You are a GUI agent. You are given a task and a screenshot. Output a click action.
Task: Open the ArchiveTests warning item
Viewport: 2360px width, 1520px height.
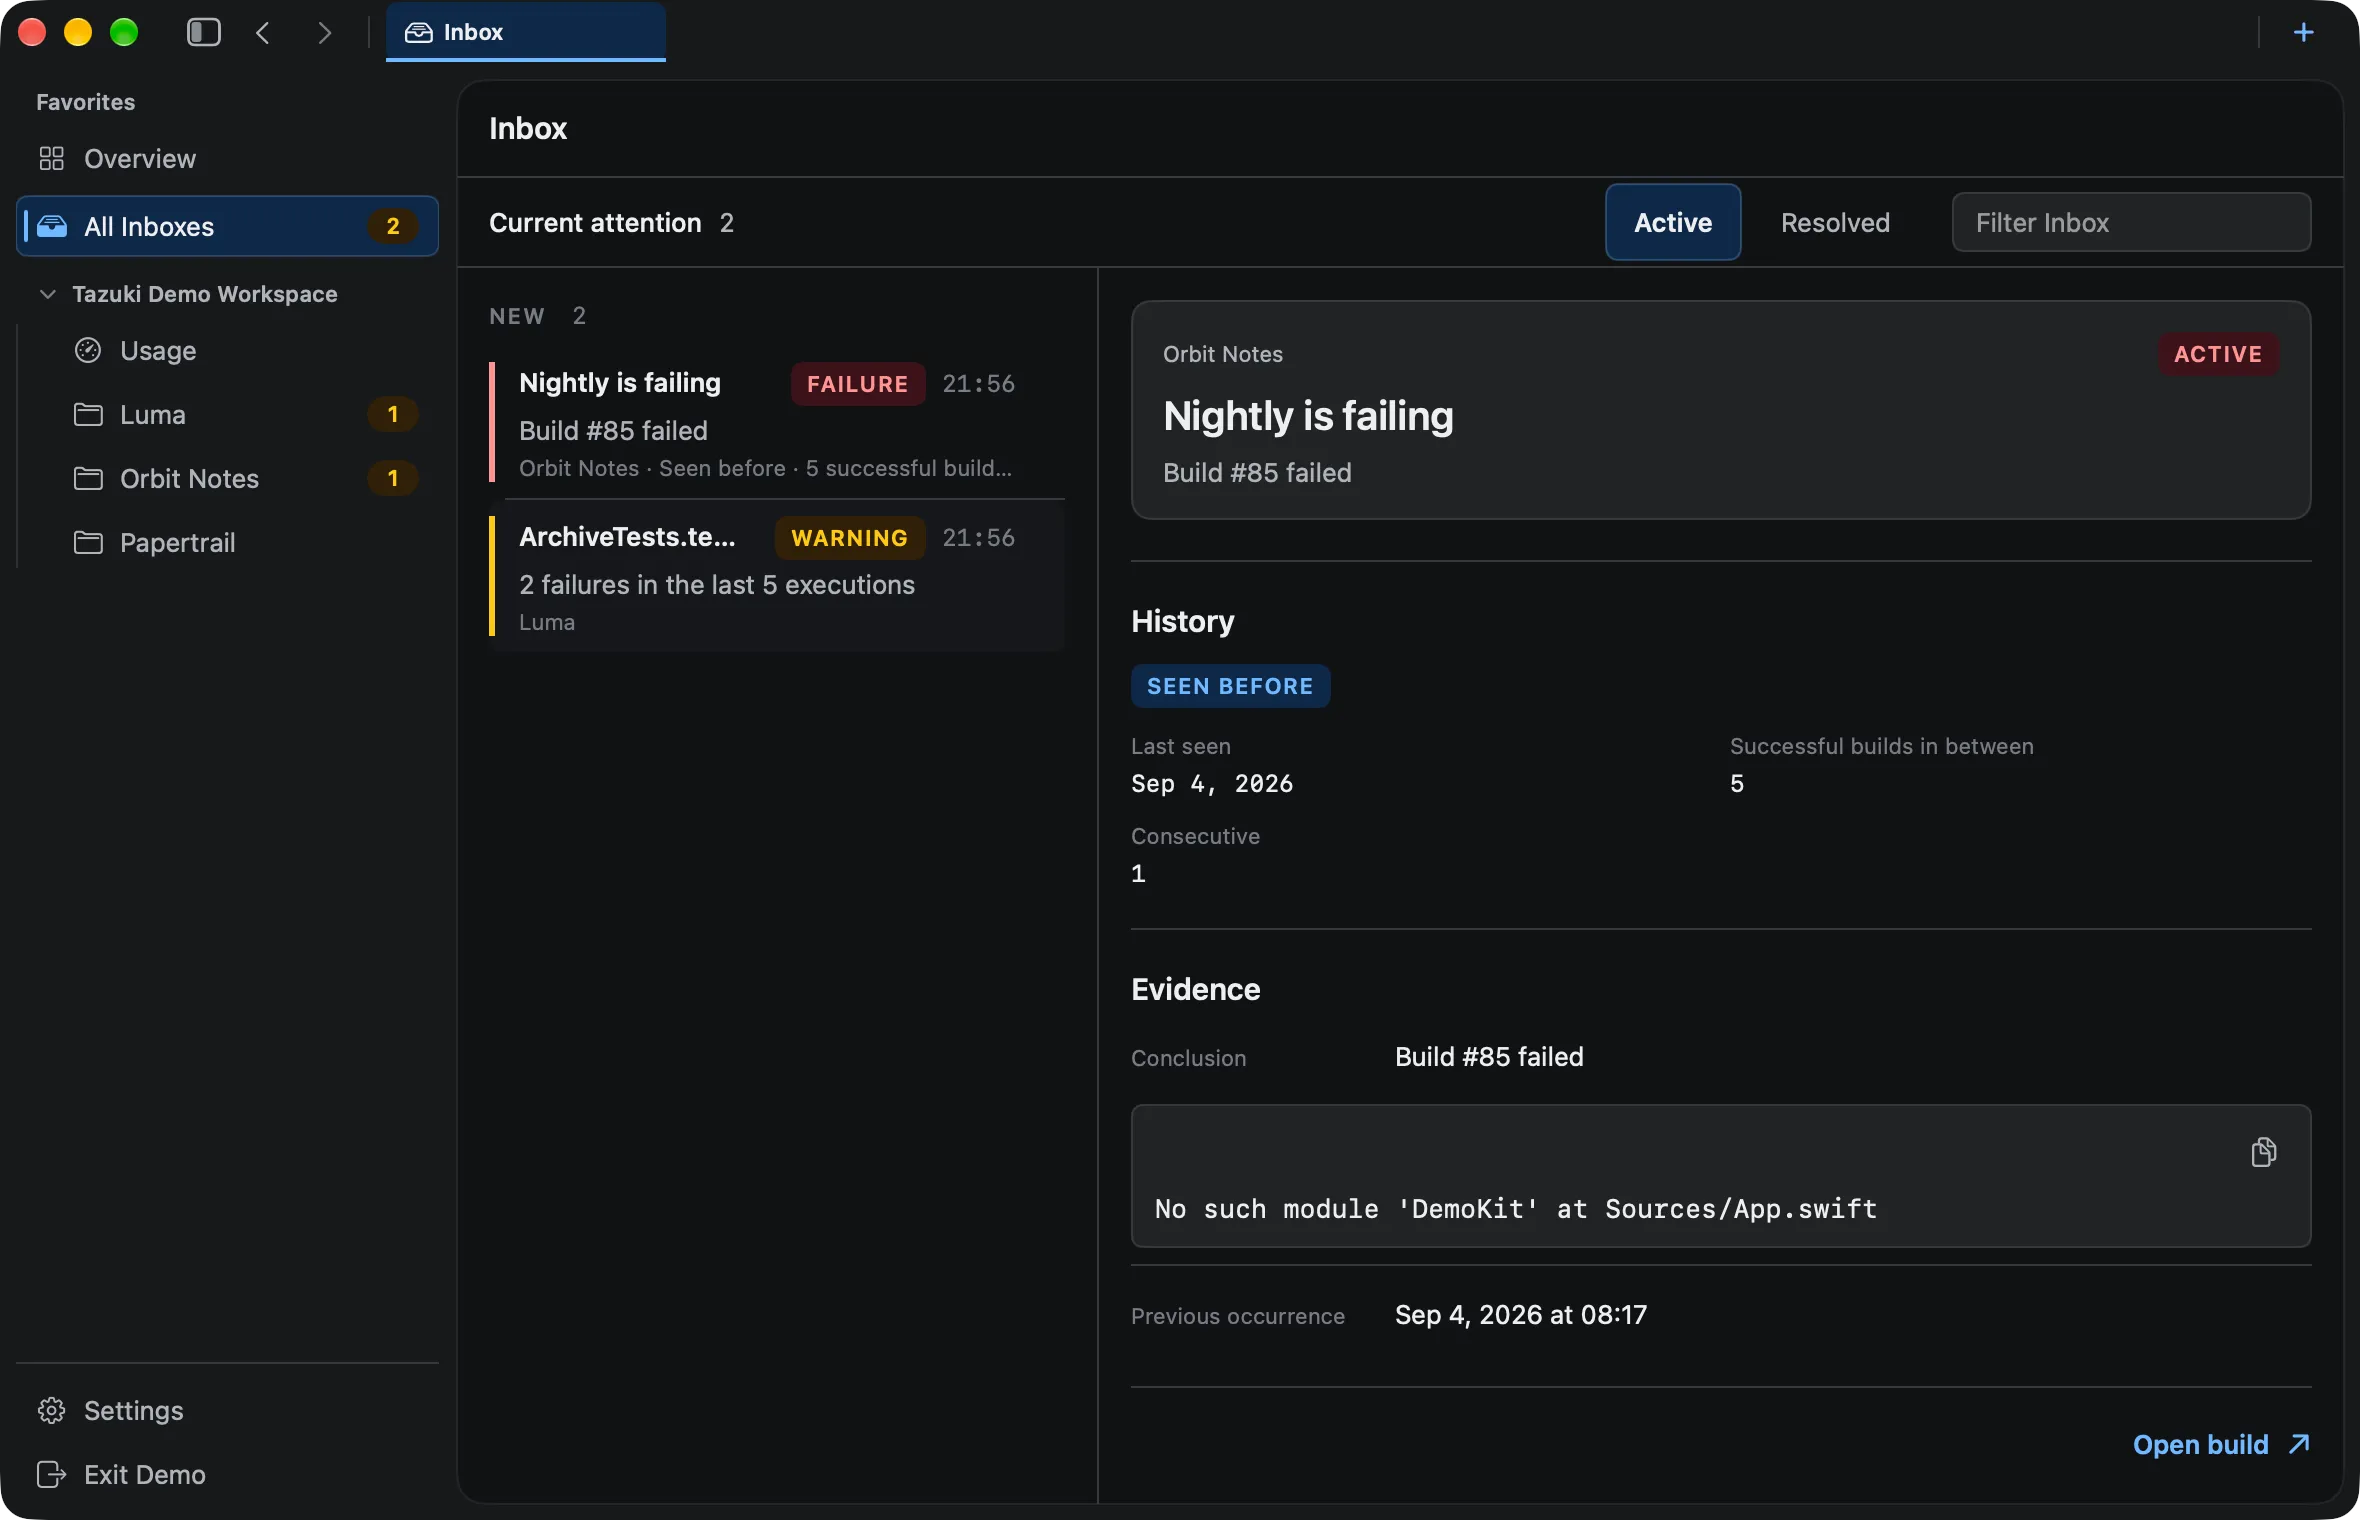coord(777,576)
